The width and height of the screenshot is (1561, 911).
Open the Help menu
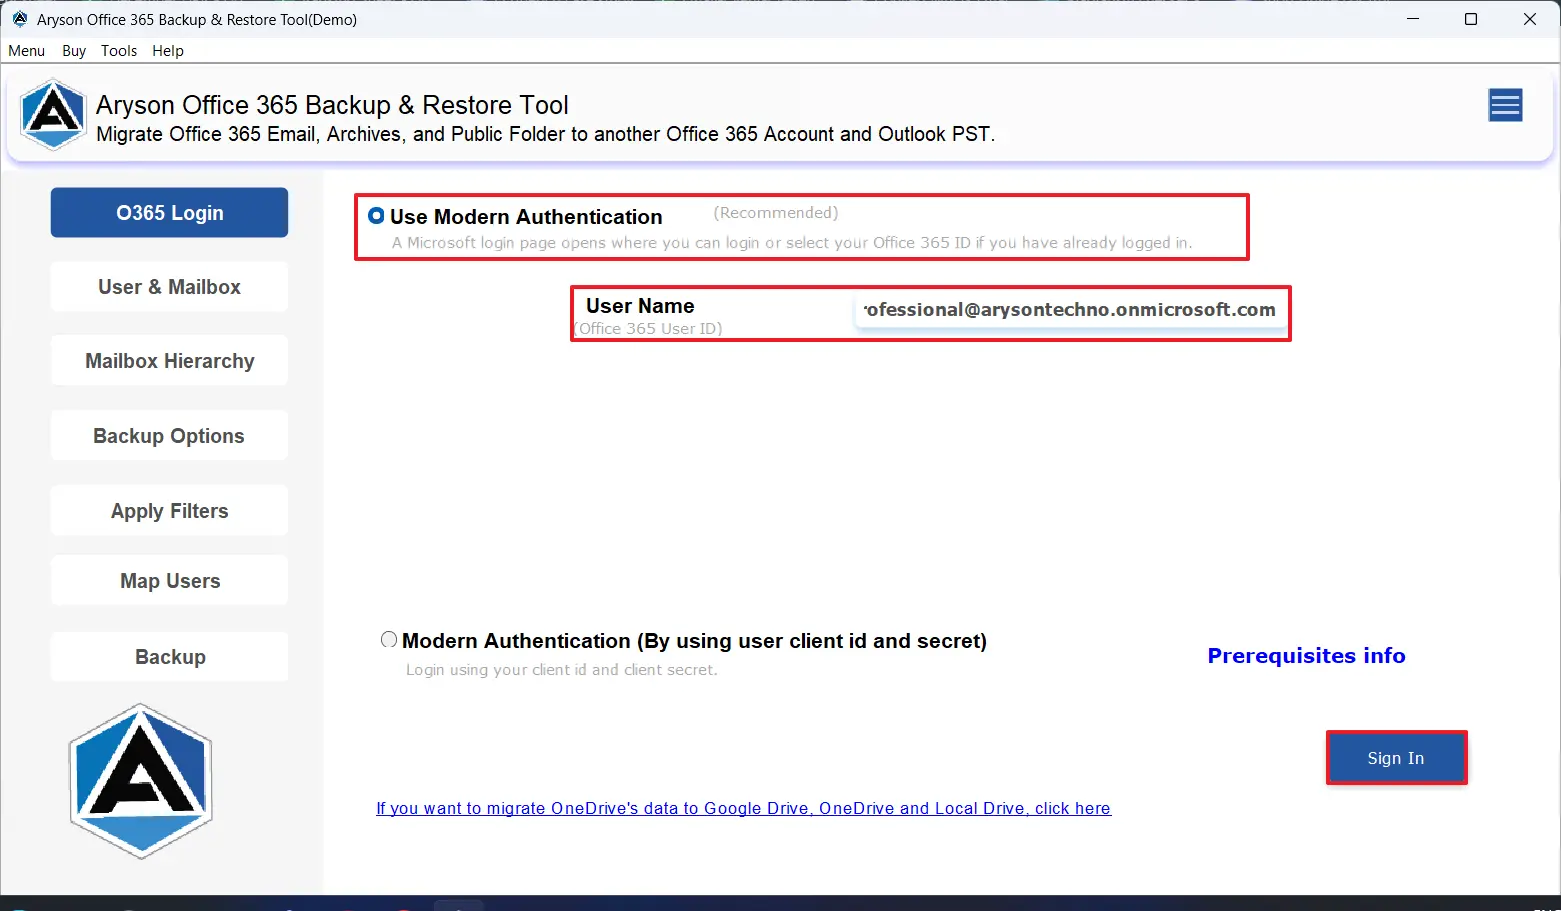pyautogui.click(x=168, y=50)
